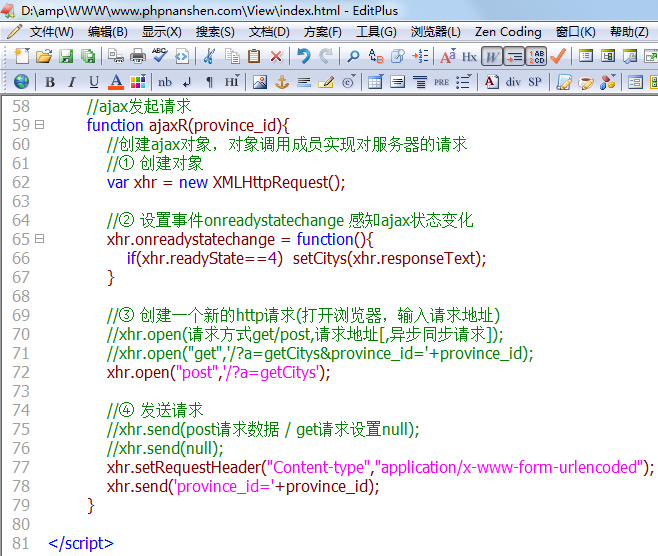Undo the last edit

[x=303, y=56]
